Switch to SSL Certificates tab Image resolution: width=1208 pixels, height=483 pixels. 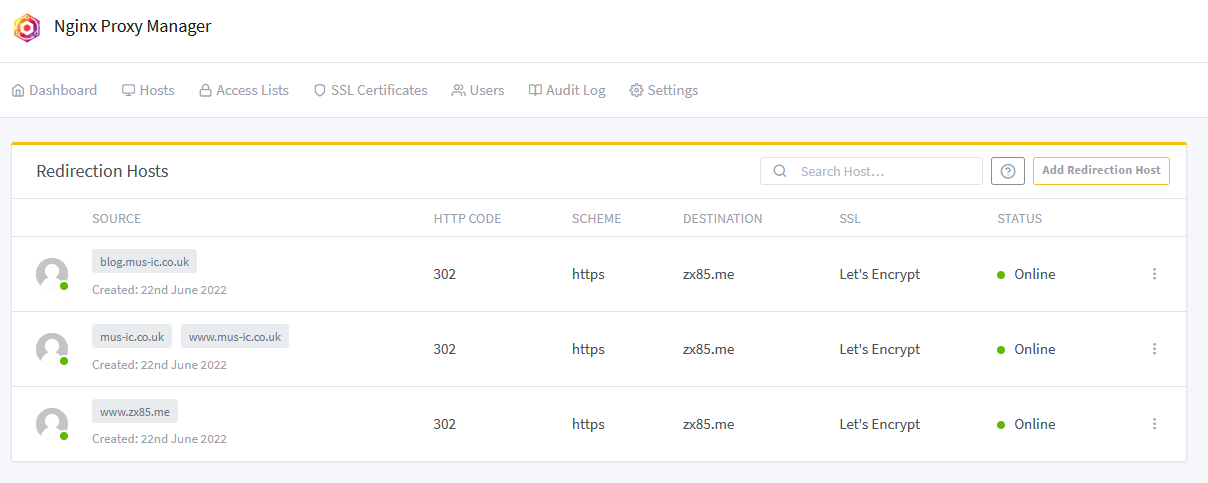tap(370, 90)
